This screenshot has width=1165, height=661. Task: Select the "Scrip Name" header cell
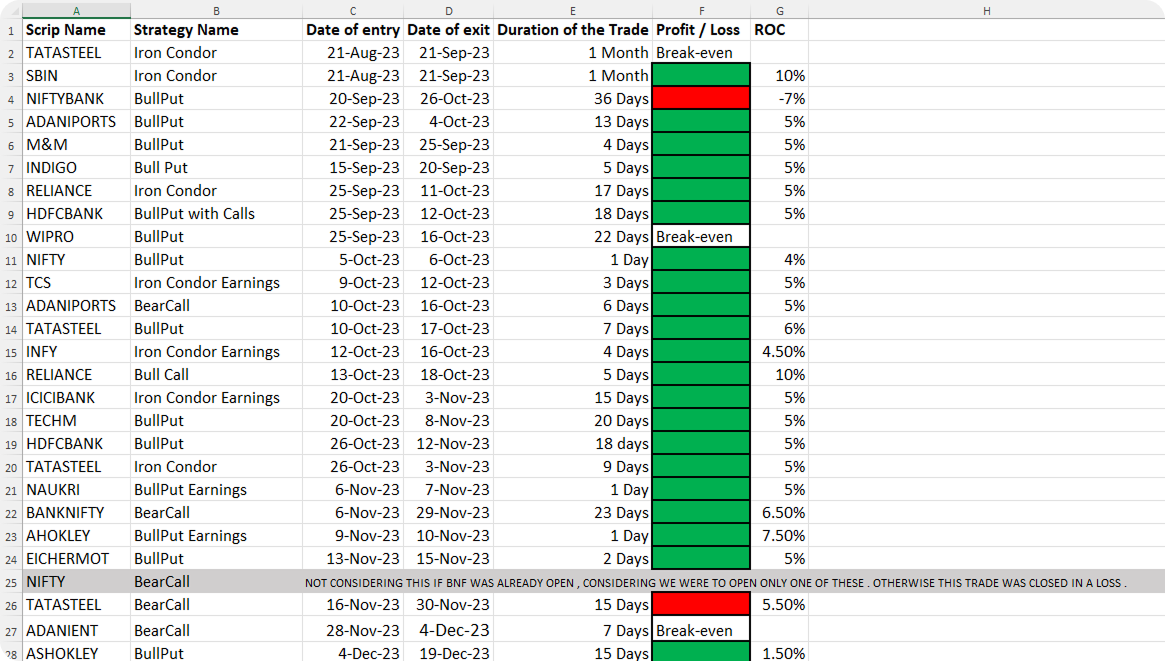[66, 30]
